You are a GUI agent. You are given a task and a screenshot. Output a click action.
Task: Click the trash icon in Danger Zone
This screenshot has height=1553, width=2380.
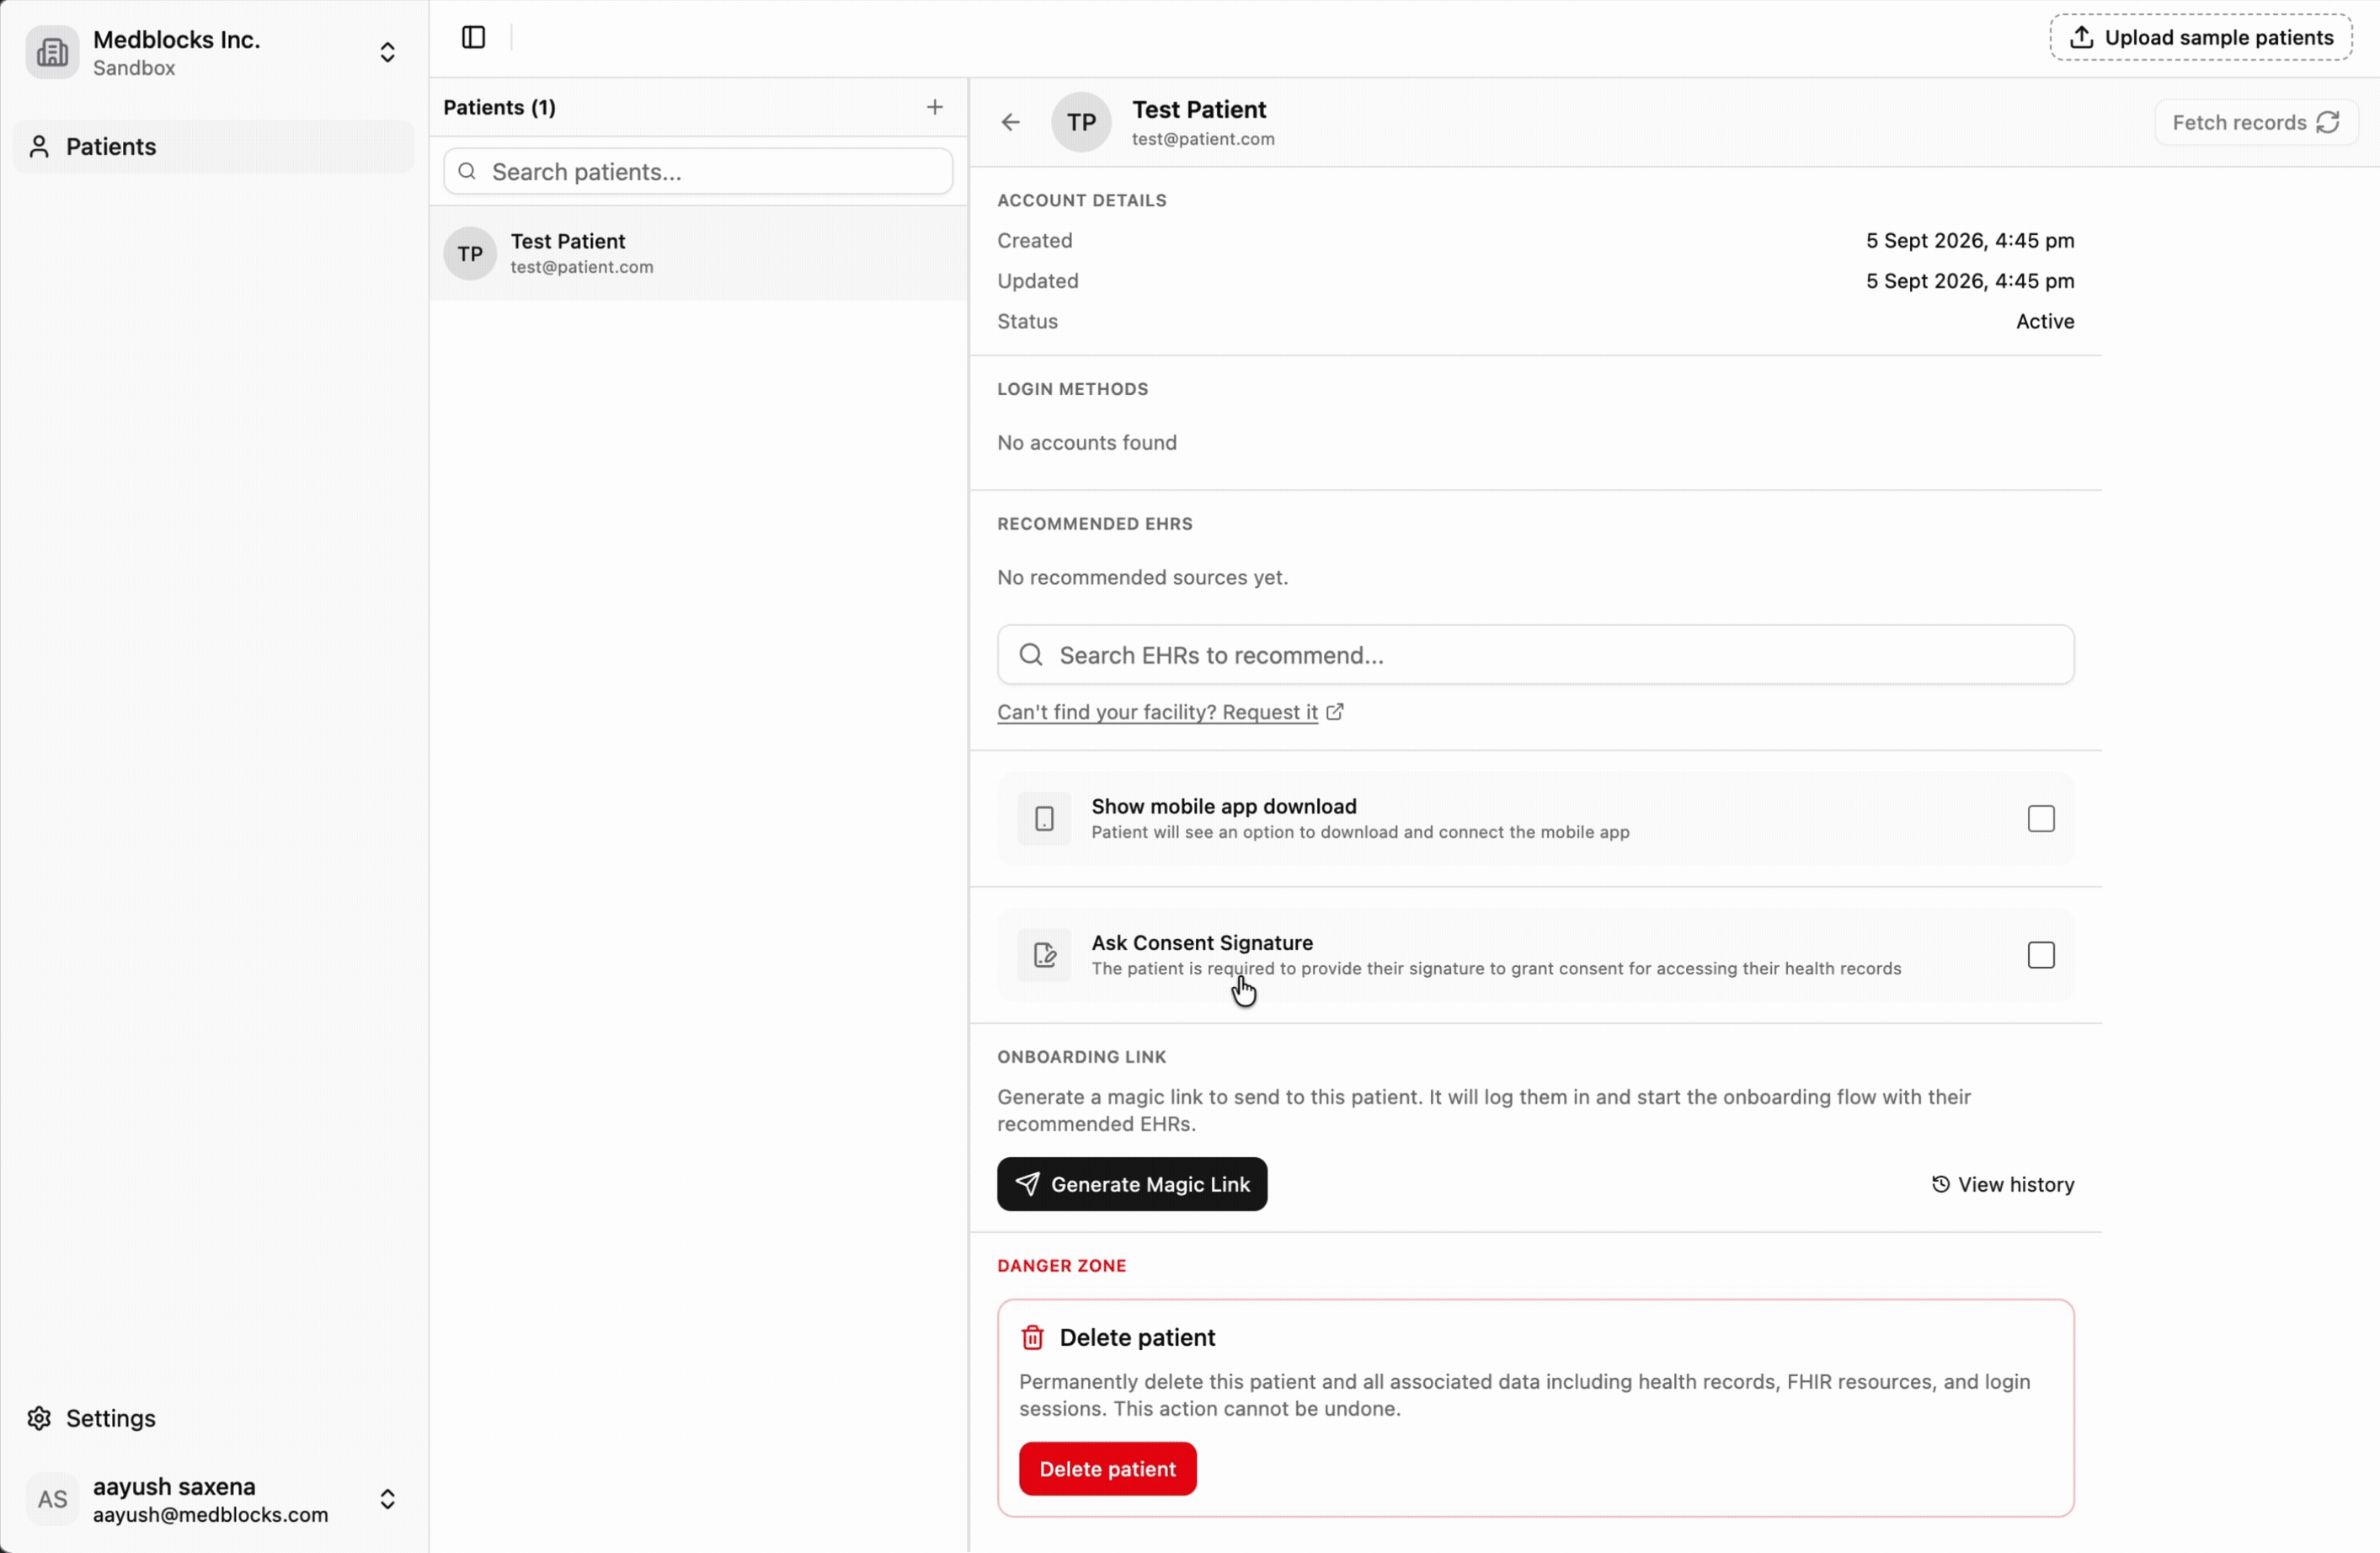click(x=1032, y=1338)
